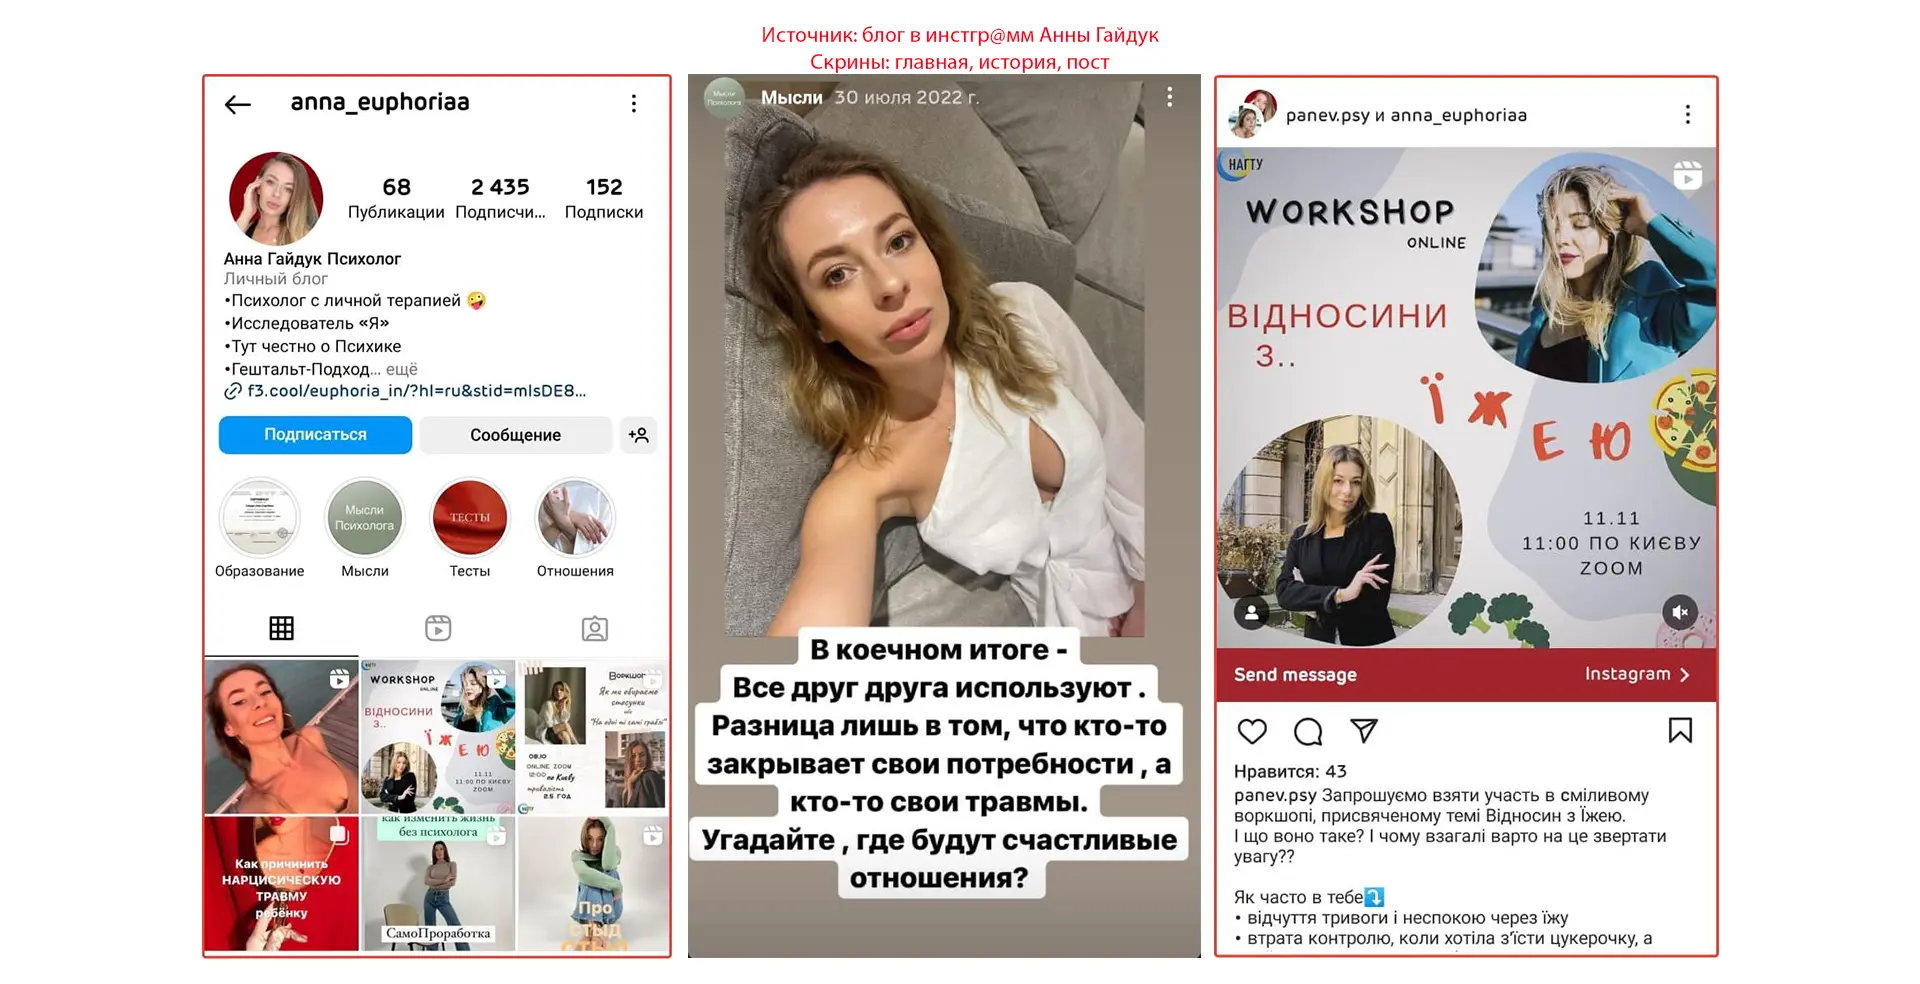Save the post with the bookmark icon

[x=1680, y=731]
